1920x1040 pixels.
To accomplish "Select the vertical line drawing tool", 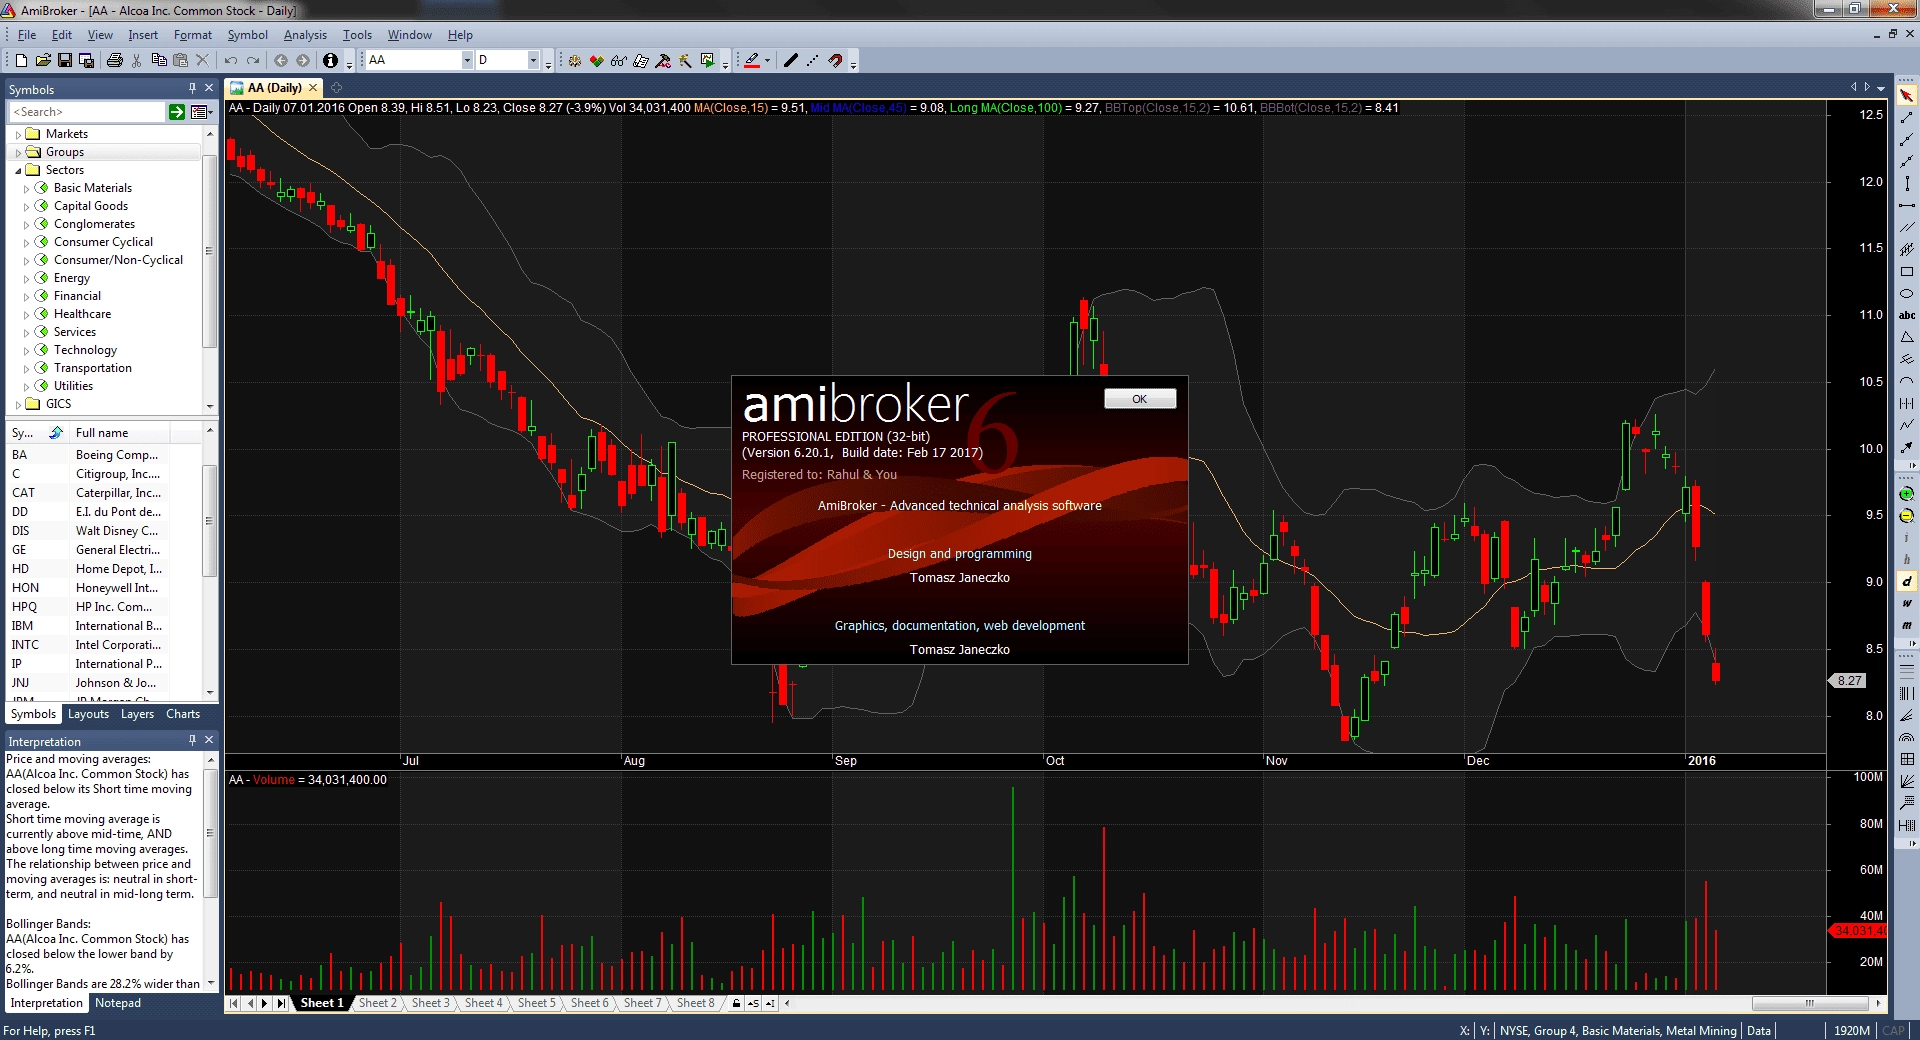I will click(x=1906, y=183).
